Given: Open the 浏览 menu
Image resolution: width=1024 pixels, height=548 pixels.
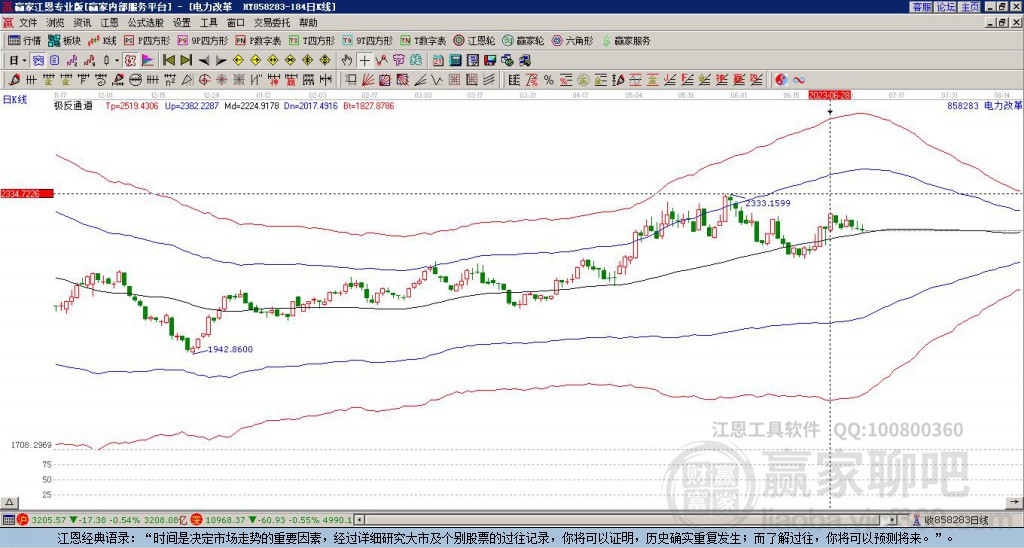Looking at the screenshot, I should 55,23.
